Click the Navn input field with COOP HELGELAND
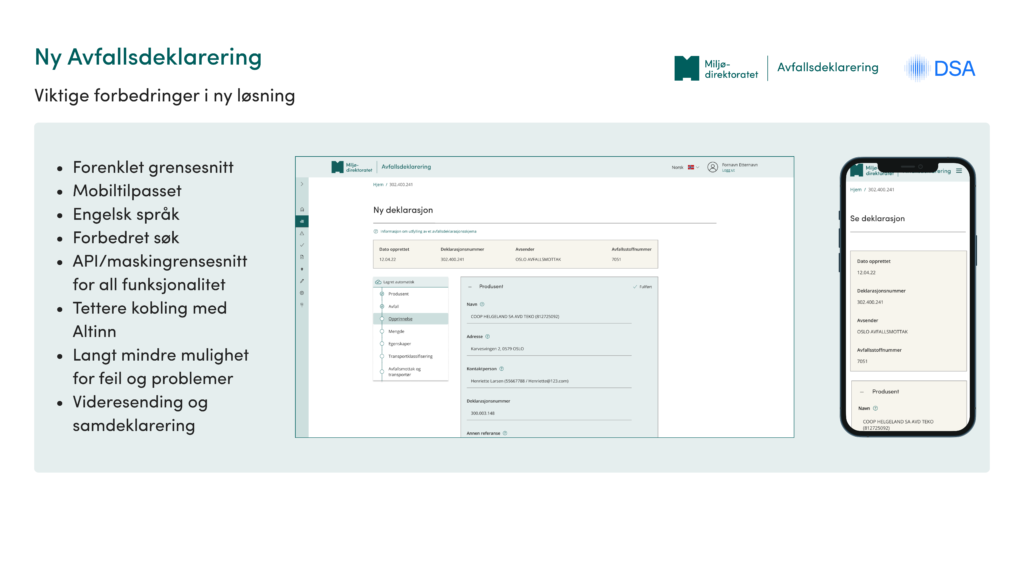The image size is (1024, 576). [x=548, y=317]
